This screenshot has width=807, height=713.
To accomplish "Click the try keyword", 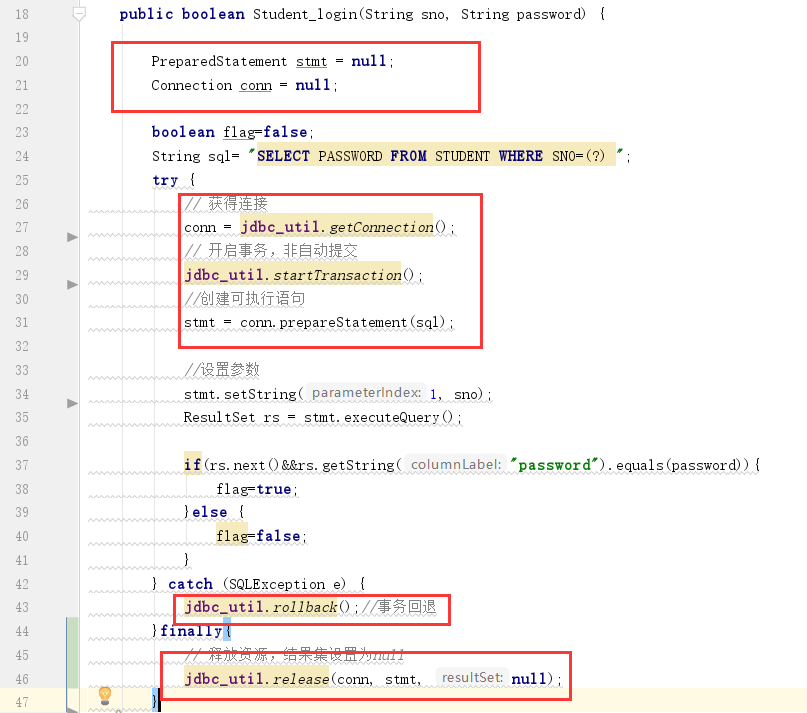I will (x=165, y=181).
